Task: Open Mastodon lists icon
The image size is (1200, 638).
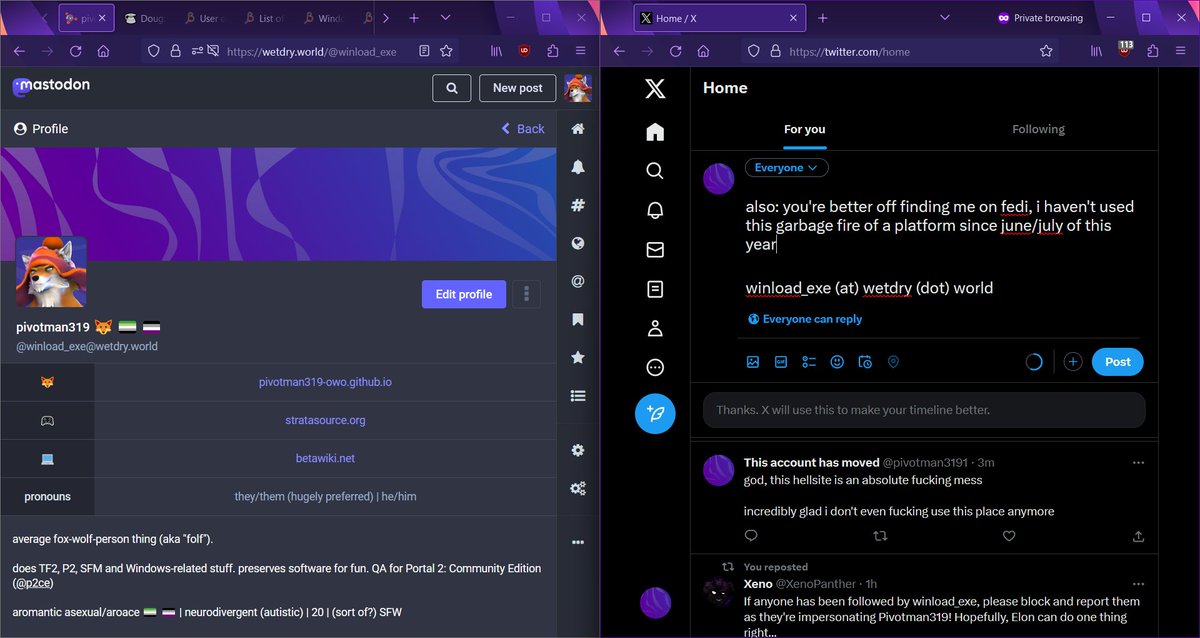Action: coord(578,395)
